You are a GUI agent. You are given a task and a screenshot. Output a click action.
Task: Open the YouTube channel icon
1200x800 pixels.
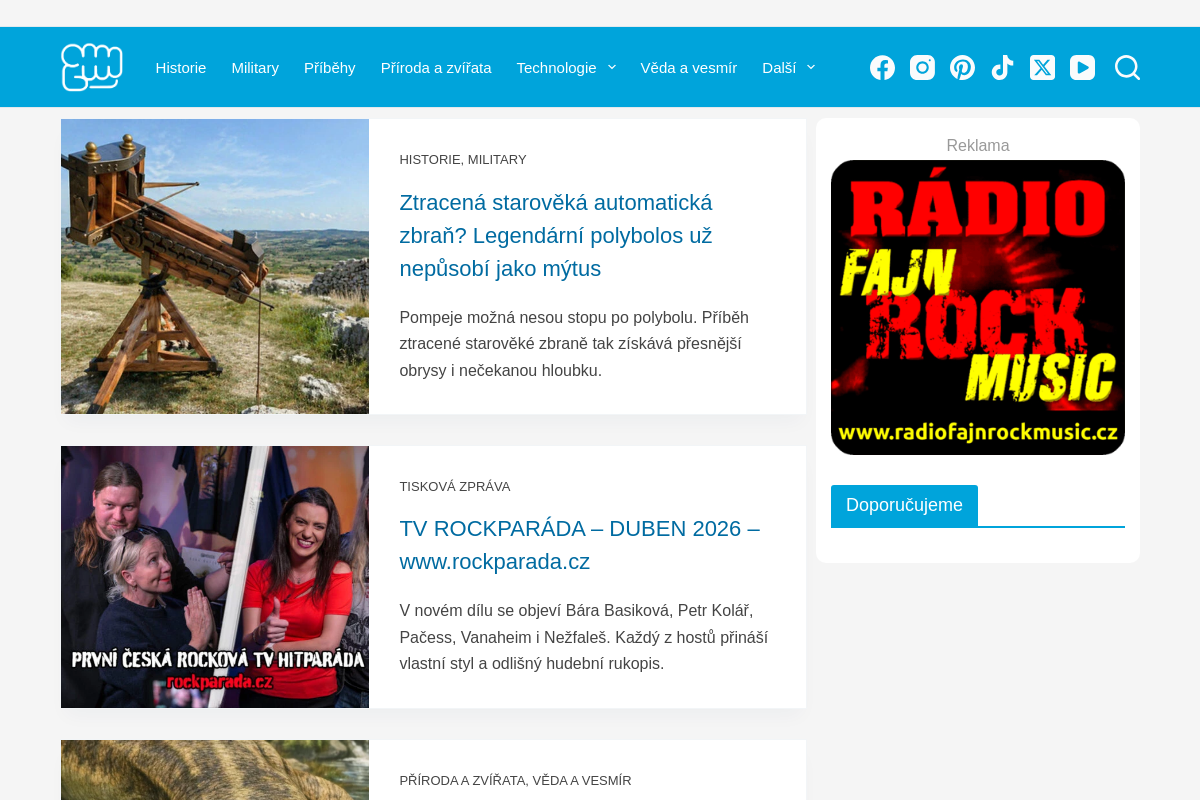point(1082,67)
